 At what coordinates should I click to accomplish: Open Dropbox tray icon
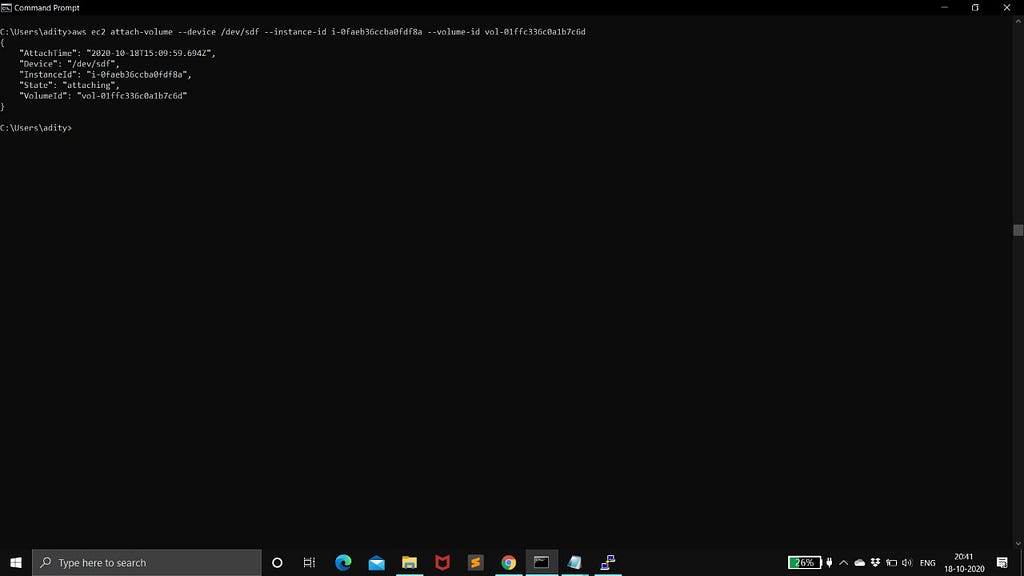click(x=875, y=562)
